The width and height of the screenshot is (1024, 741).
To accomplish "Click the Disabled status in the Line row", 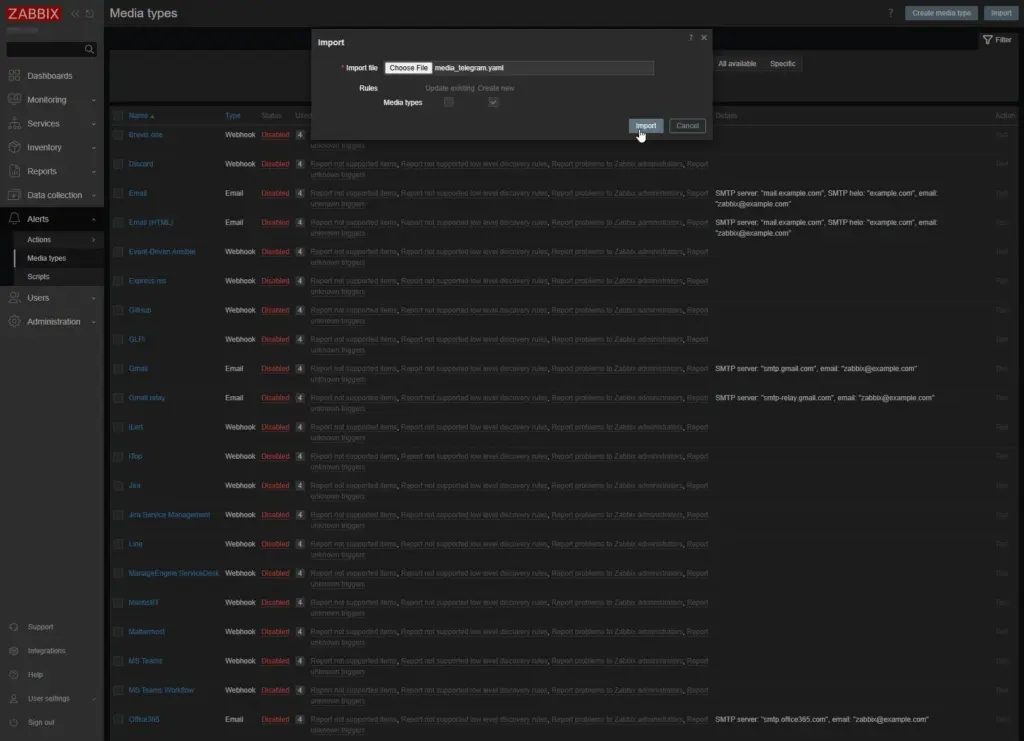I will (275, 544).
